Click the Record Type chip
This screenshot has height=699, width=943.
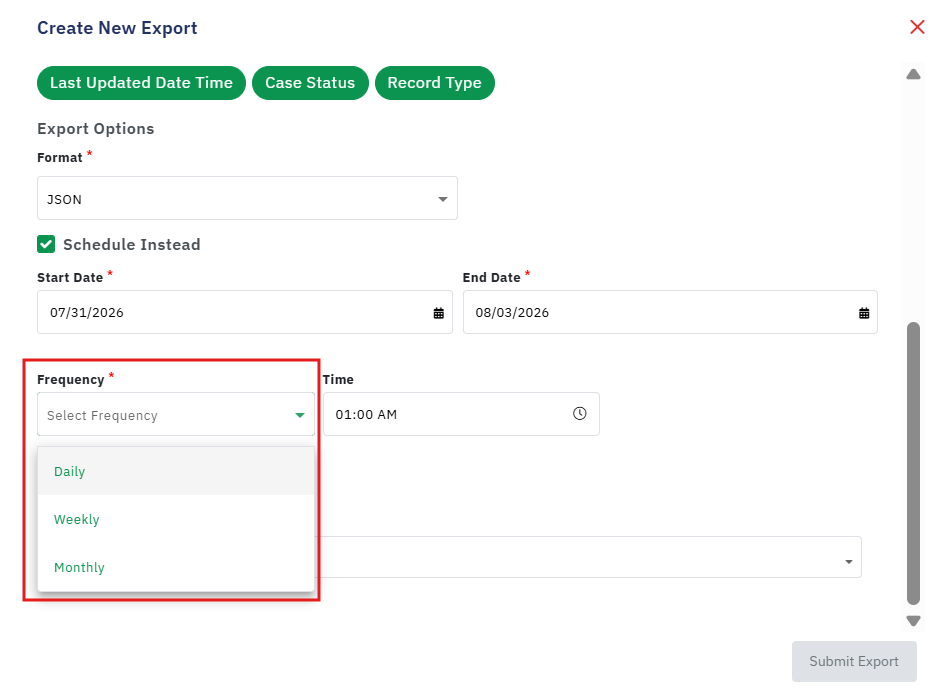pos(434,83)
